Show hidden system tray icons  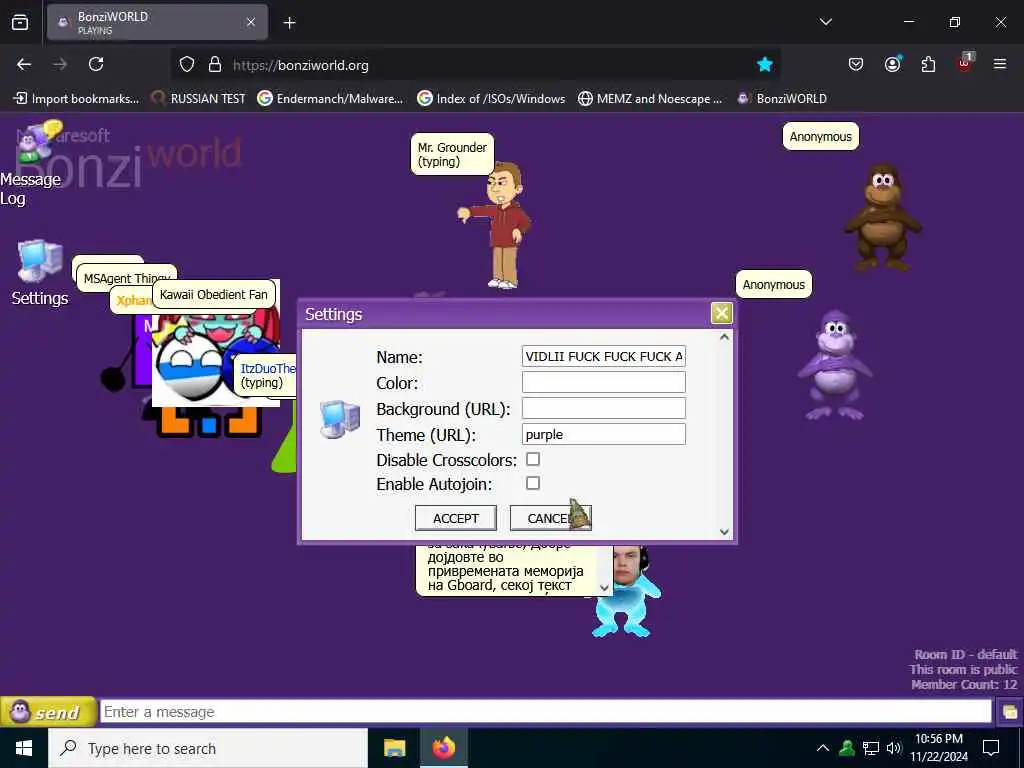[x=823, y=748]
